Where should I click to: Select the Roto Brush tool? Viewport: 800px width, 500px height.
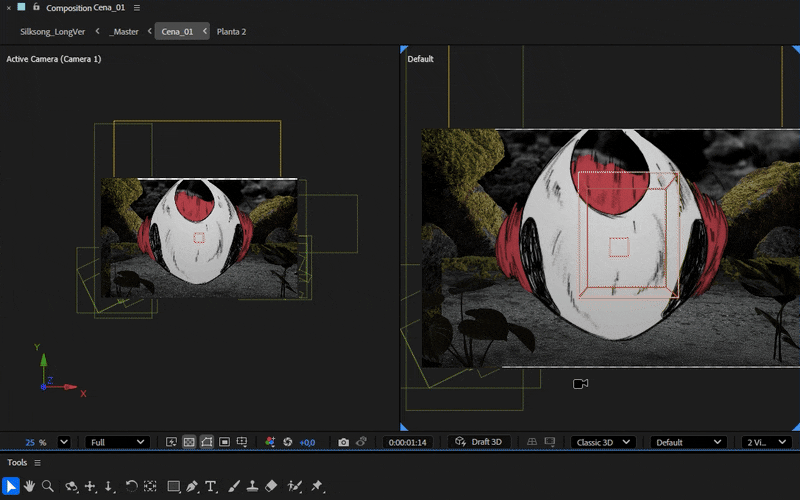click(x=294, y=486)
